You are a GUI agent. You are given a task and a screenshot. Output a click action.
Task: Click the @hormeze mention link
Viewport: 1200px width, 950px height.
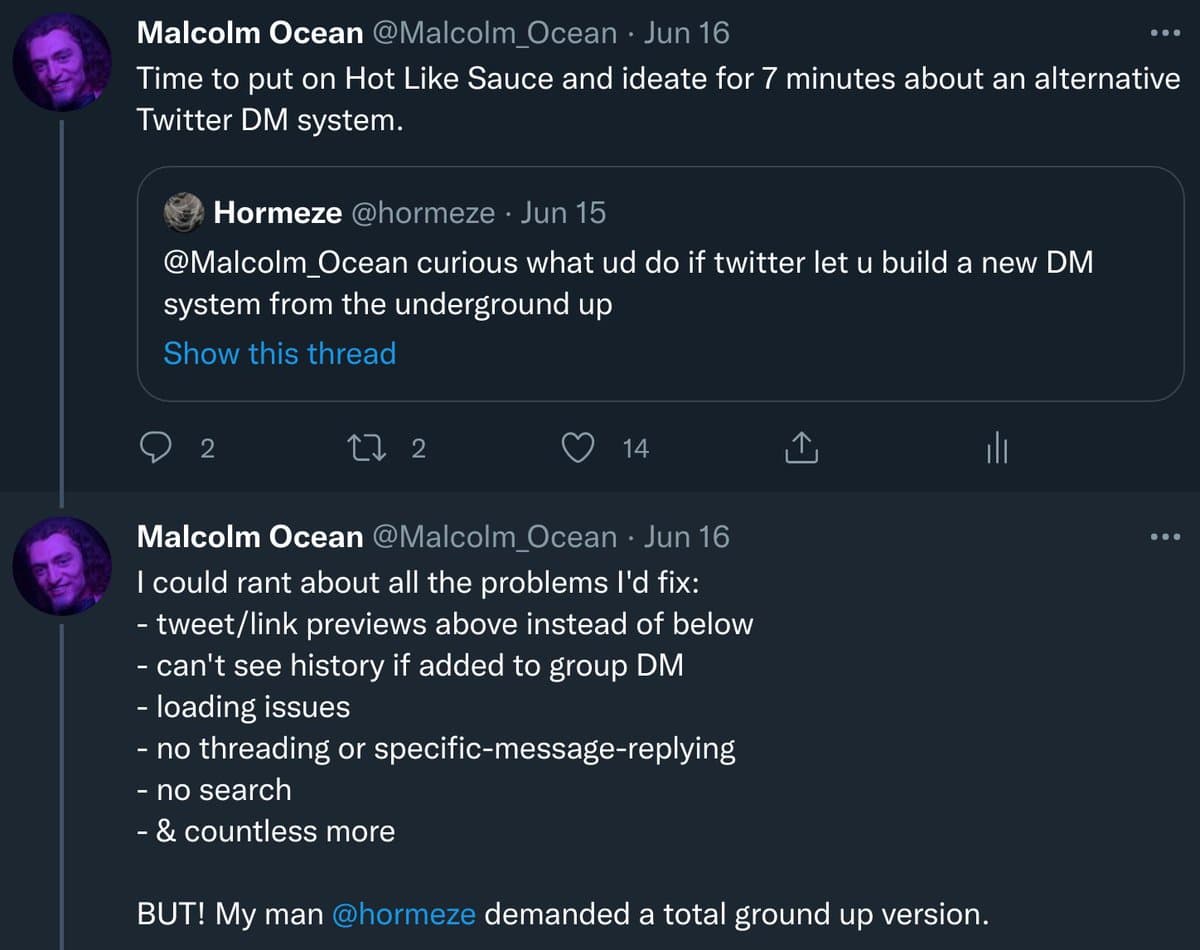tap(403, 914)
